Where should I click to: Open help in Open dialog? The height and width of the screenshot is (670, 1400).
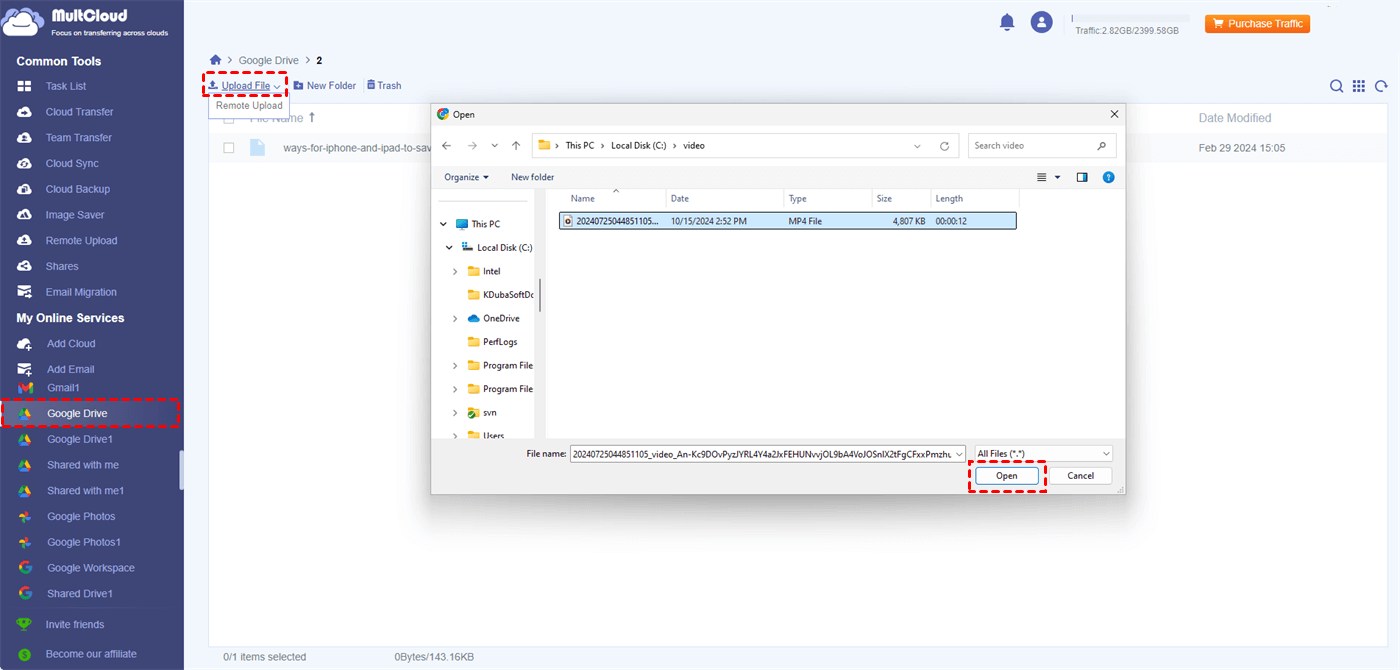1108,177
